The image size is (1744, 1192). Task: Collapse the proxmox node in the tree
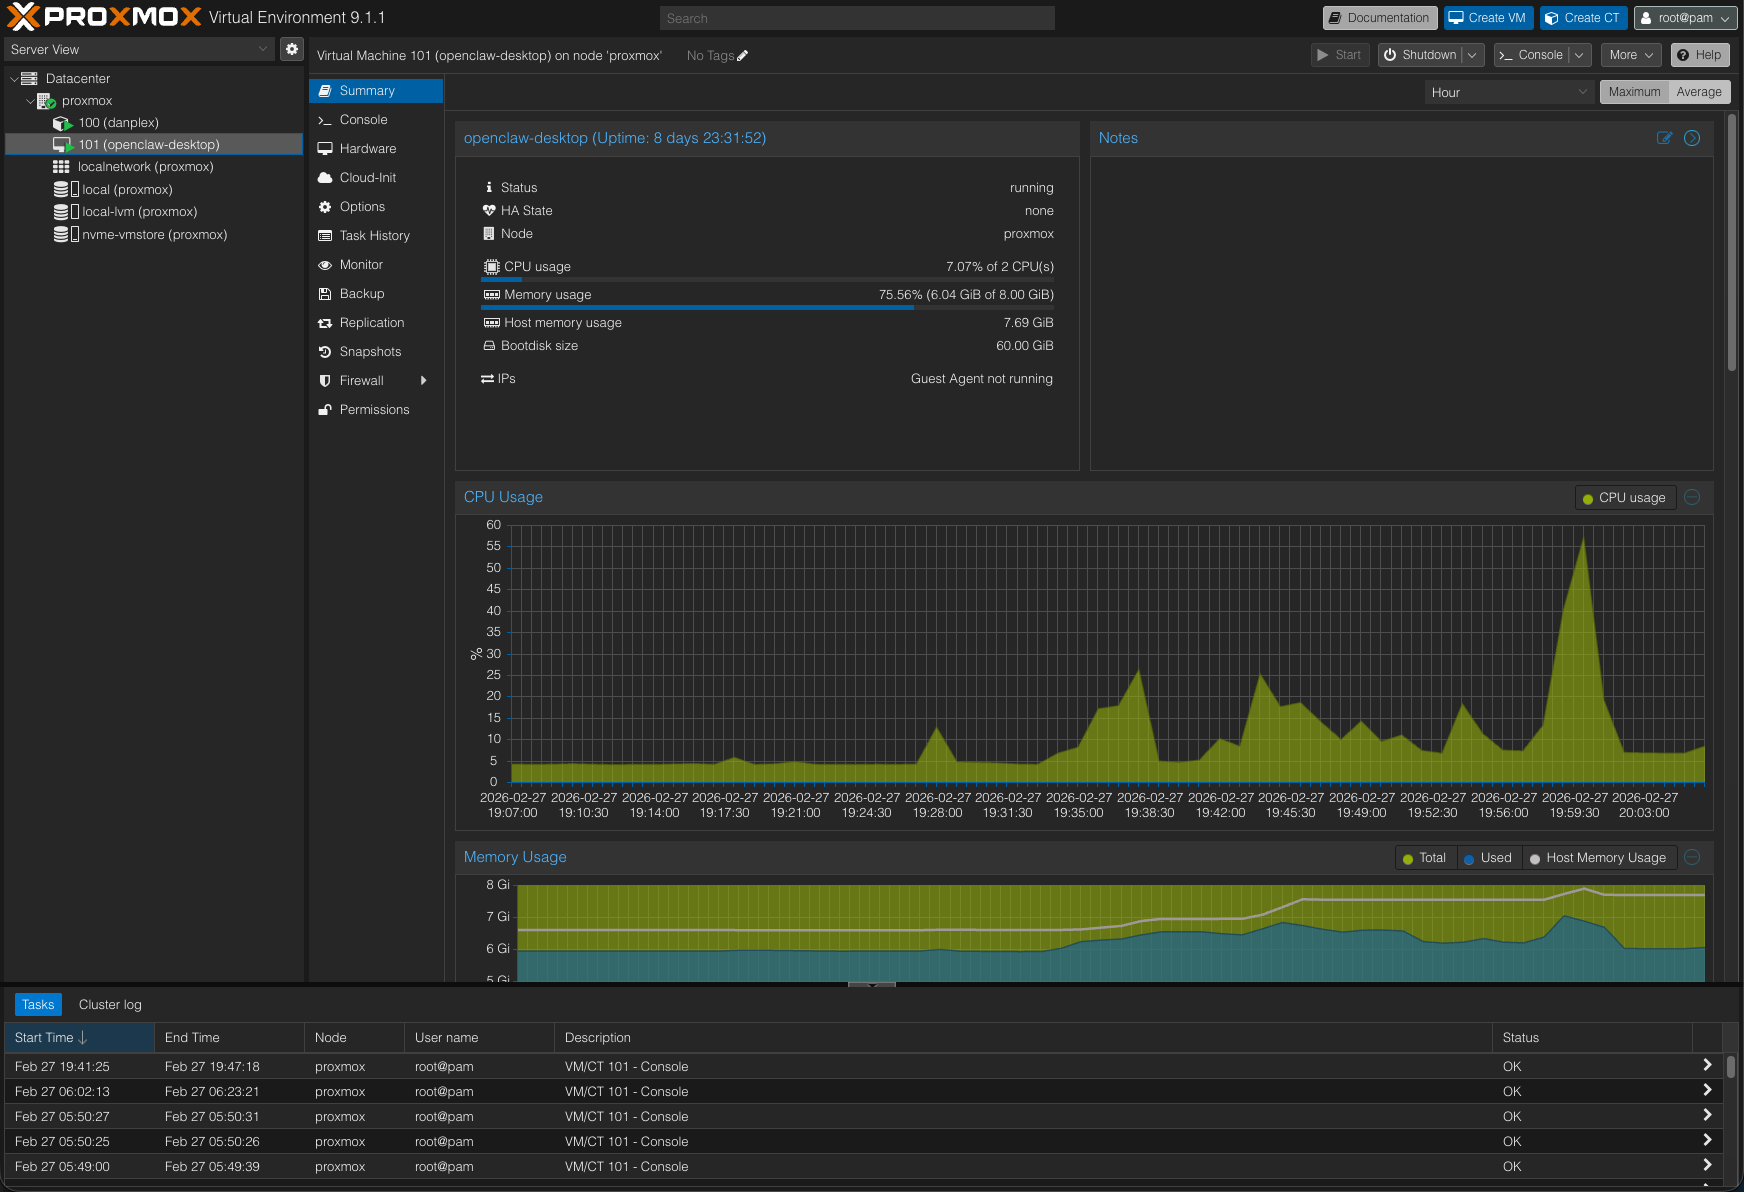pyautogui.click(x=31, y=100)
